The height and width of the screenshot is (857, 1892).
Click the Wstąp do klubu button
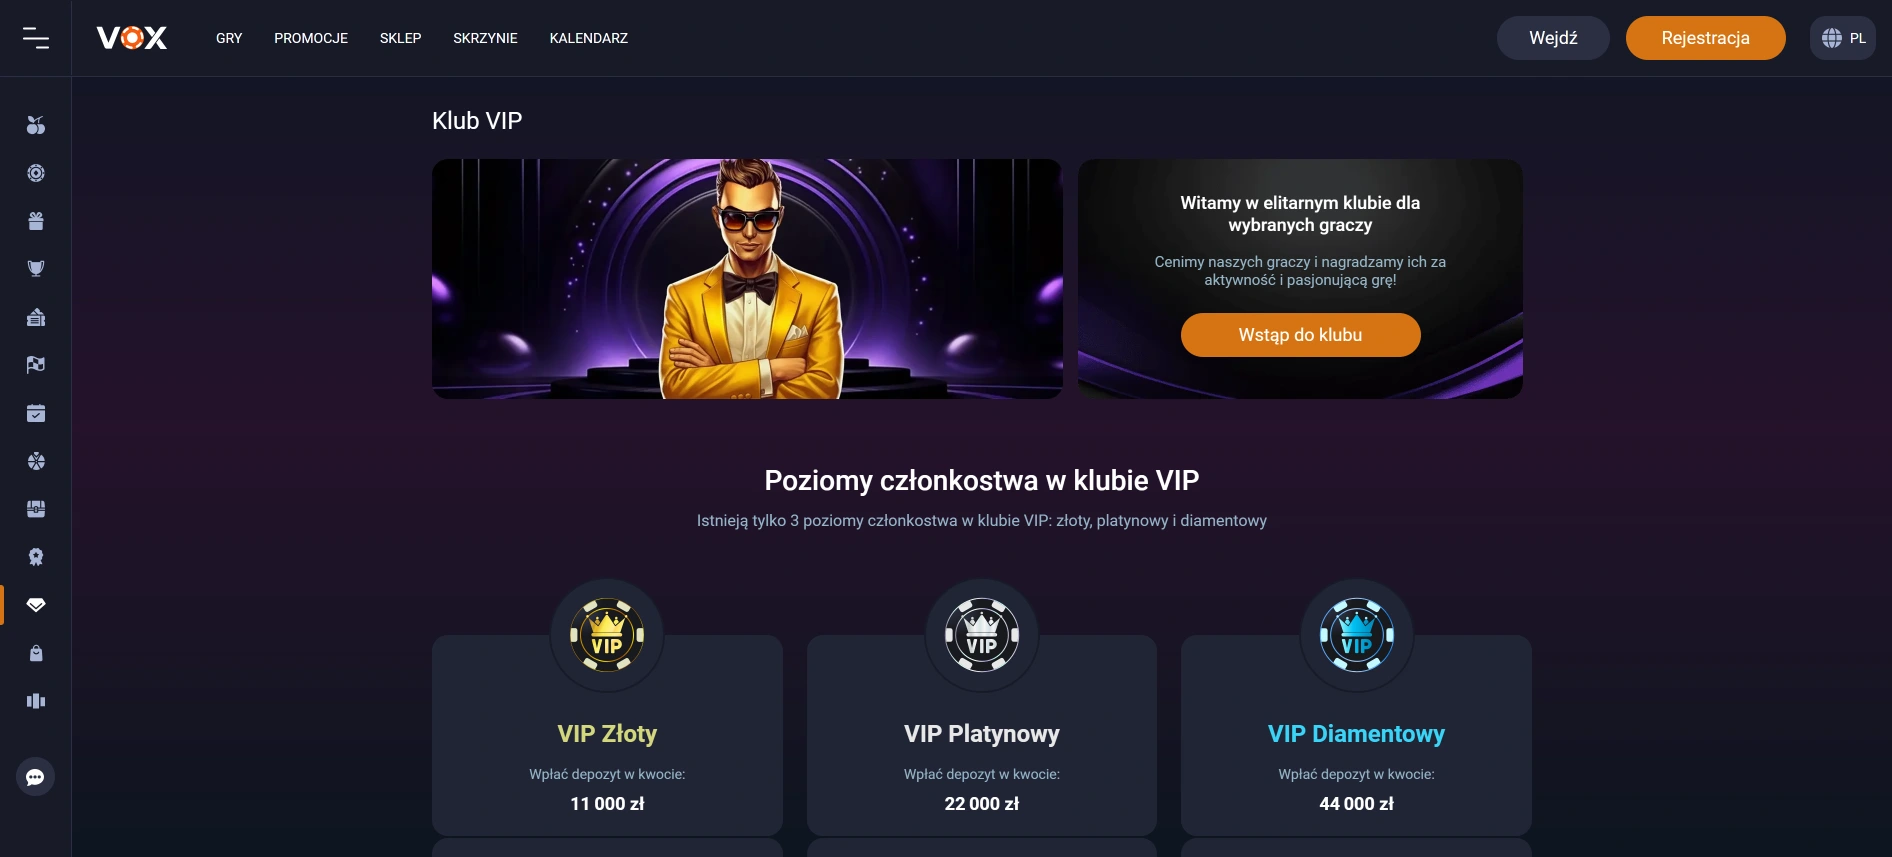[1300, 334]
